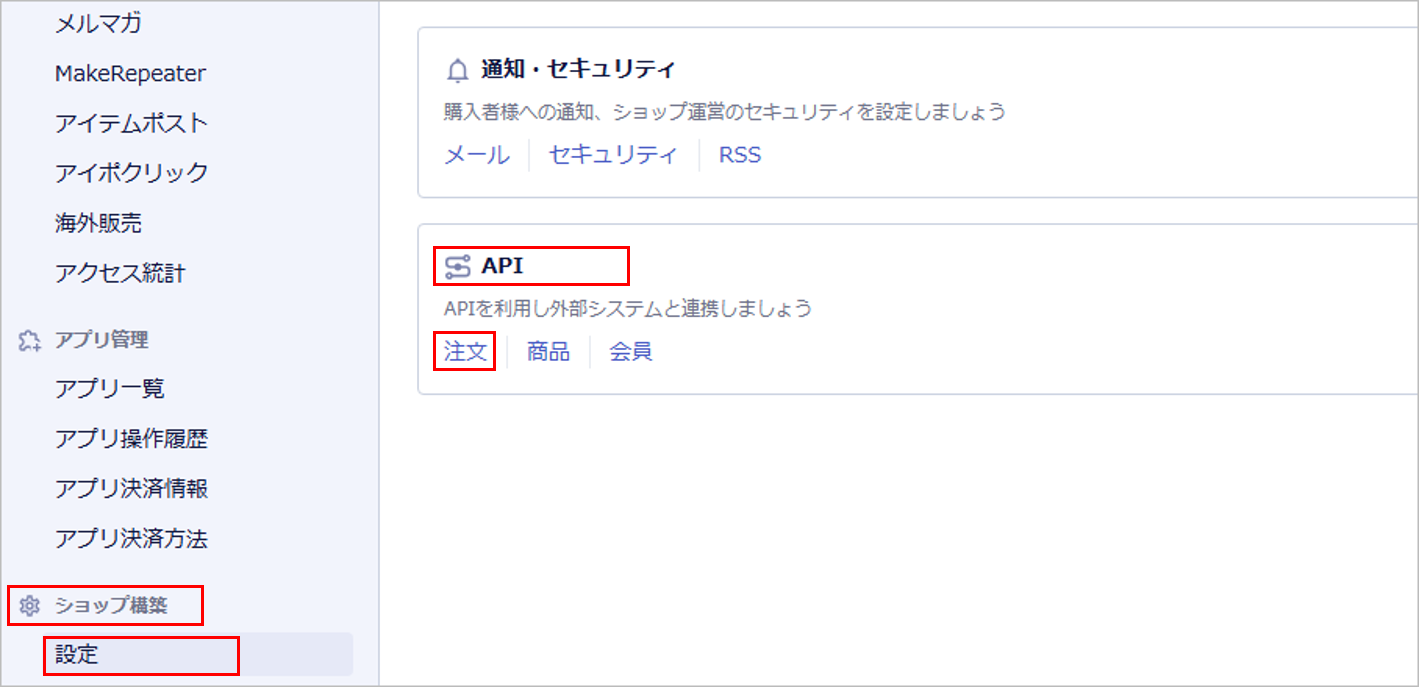1419x687 pixels.
Task: Select アプリ決済情報 in the sidebar
Action: tap(131, 488)
